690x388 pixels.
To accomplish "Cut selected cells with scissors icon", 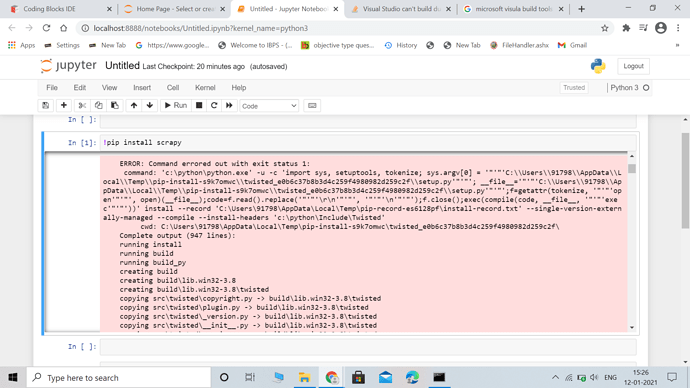I will coord(82,106).
